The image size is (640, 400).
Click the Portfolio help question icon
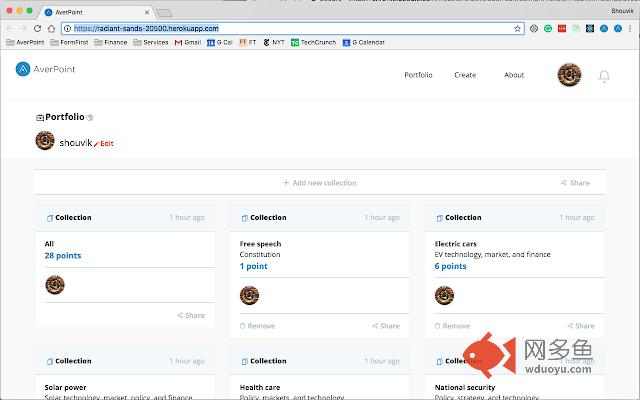click(x=90, y=117)
